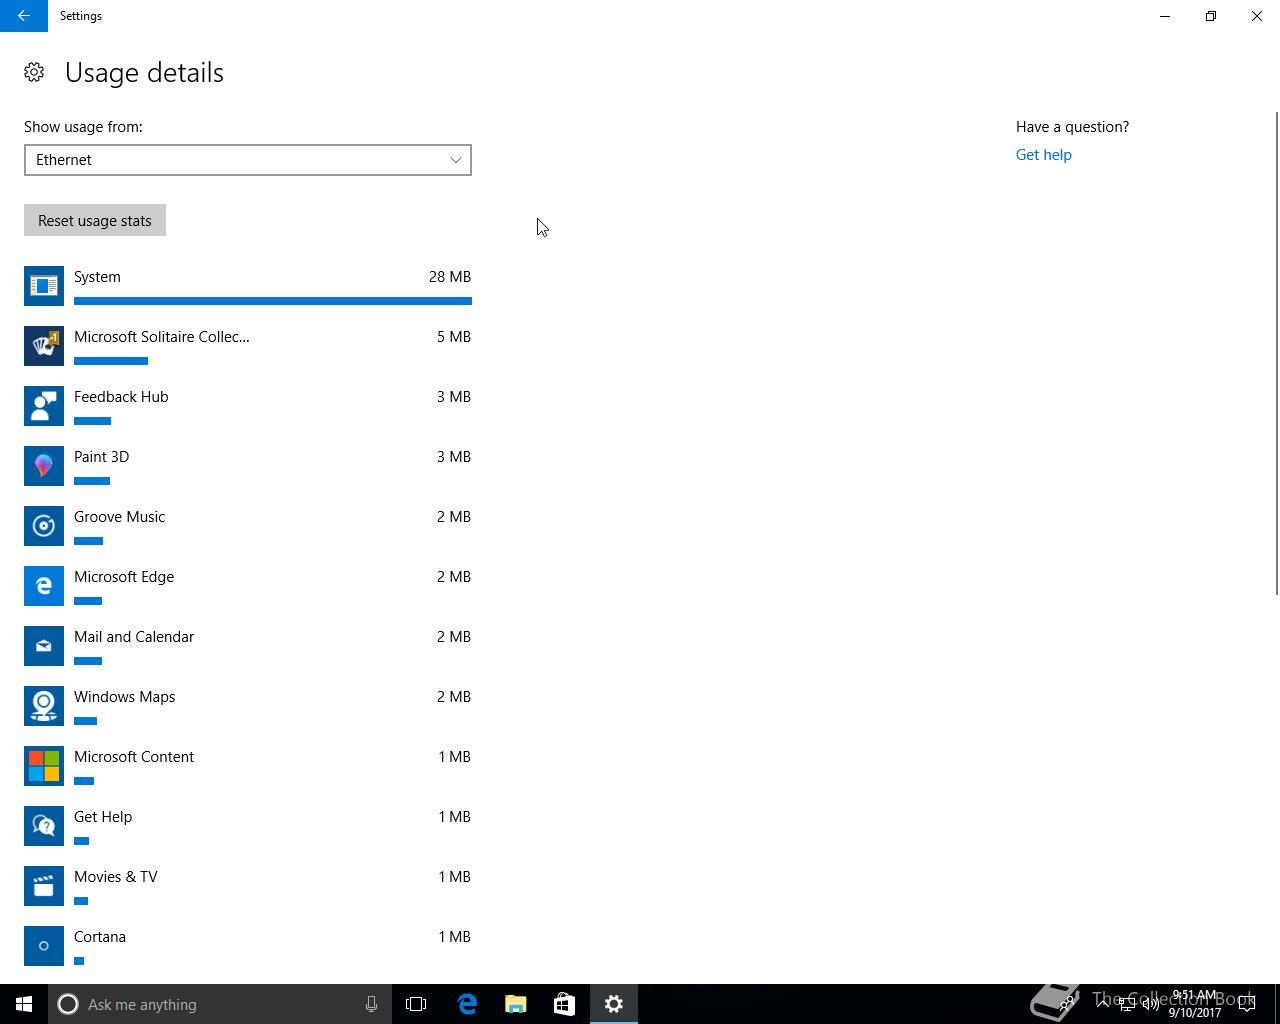Click the Get Help app icon
Screen dimensions: 1280x1024
click(44, 826)
